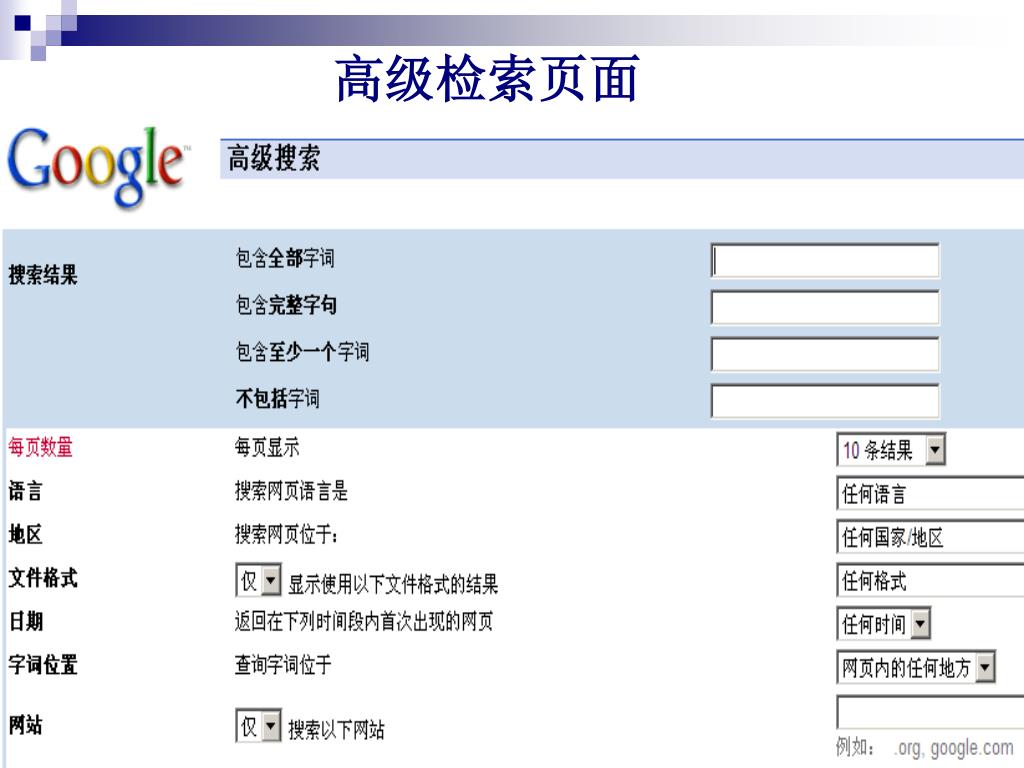The height and width of the screenshot is (768, 1024).
Task: Click the slide title 高级检索页面
Action: pyautogui.click(x=487, y=79)
